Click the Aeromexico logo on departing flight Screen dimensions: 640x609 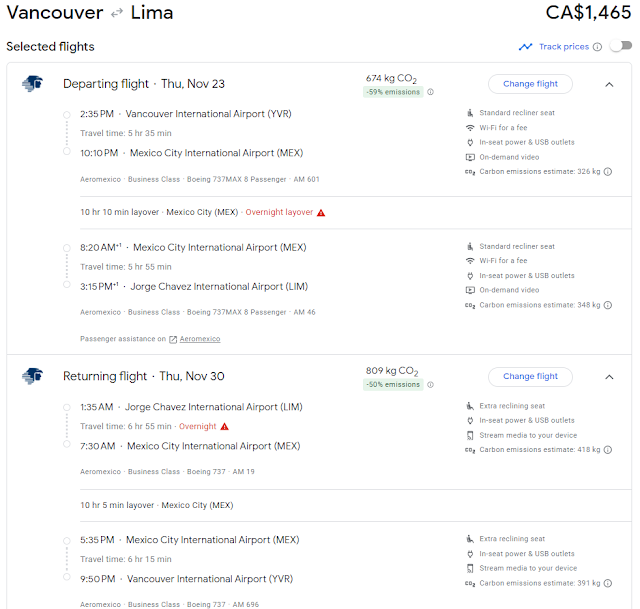point(33,84)
